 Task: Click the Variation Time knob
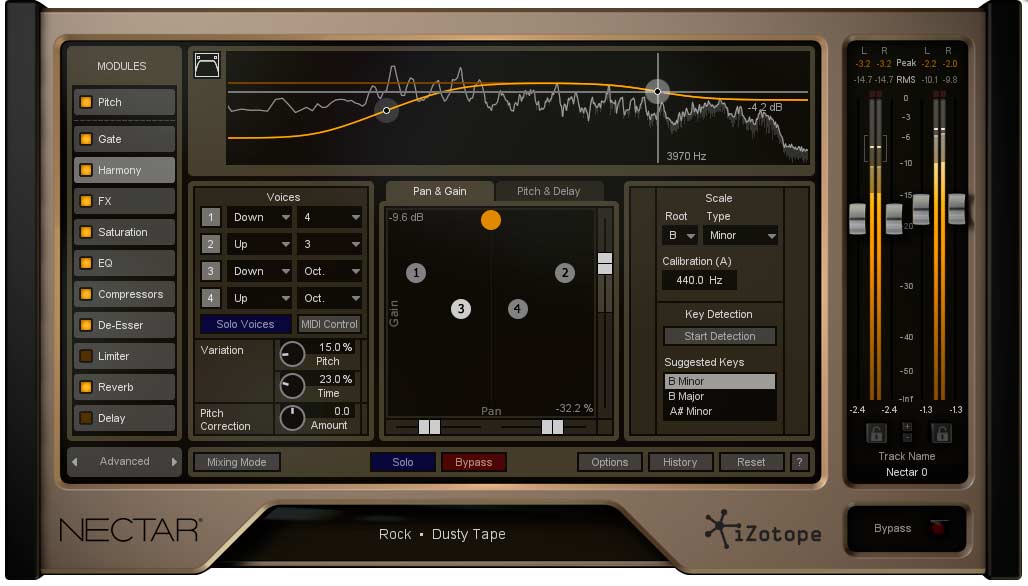(x=292, y=386)
